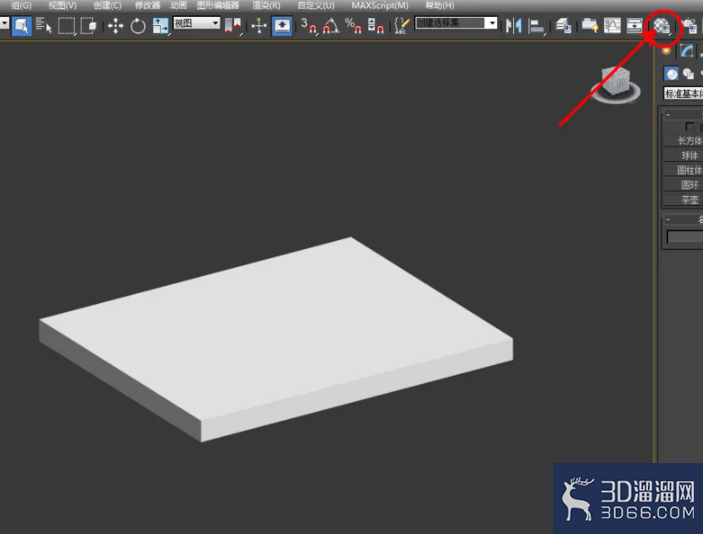The width and height of the screenshot is (703, 534).
Task: Switch to Create panel tab
Action: [x=666, y=51]
